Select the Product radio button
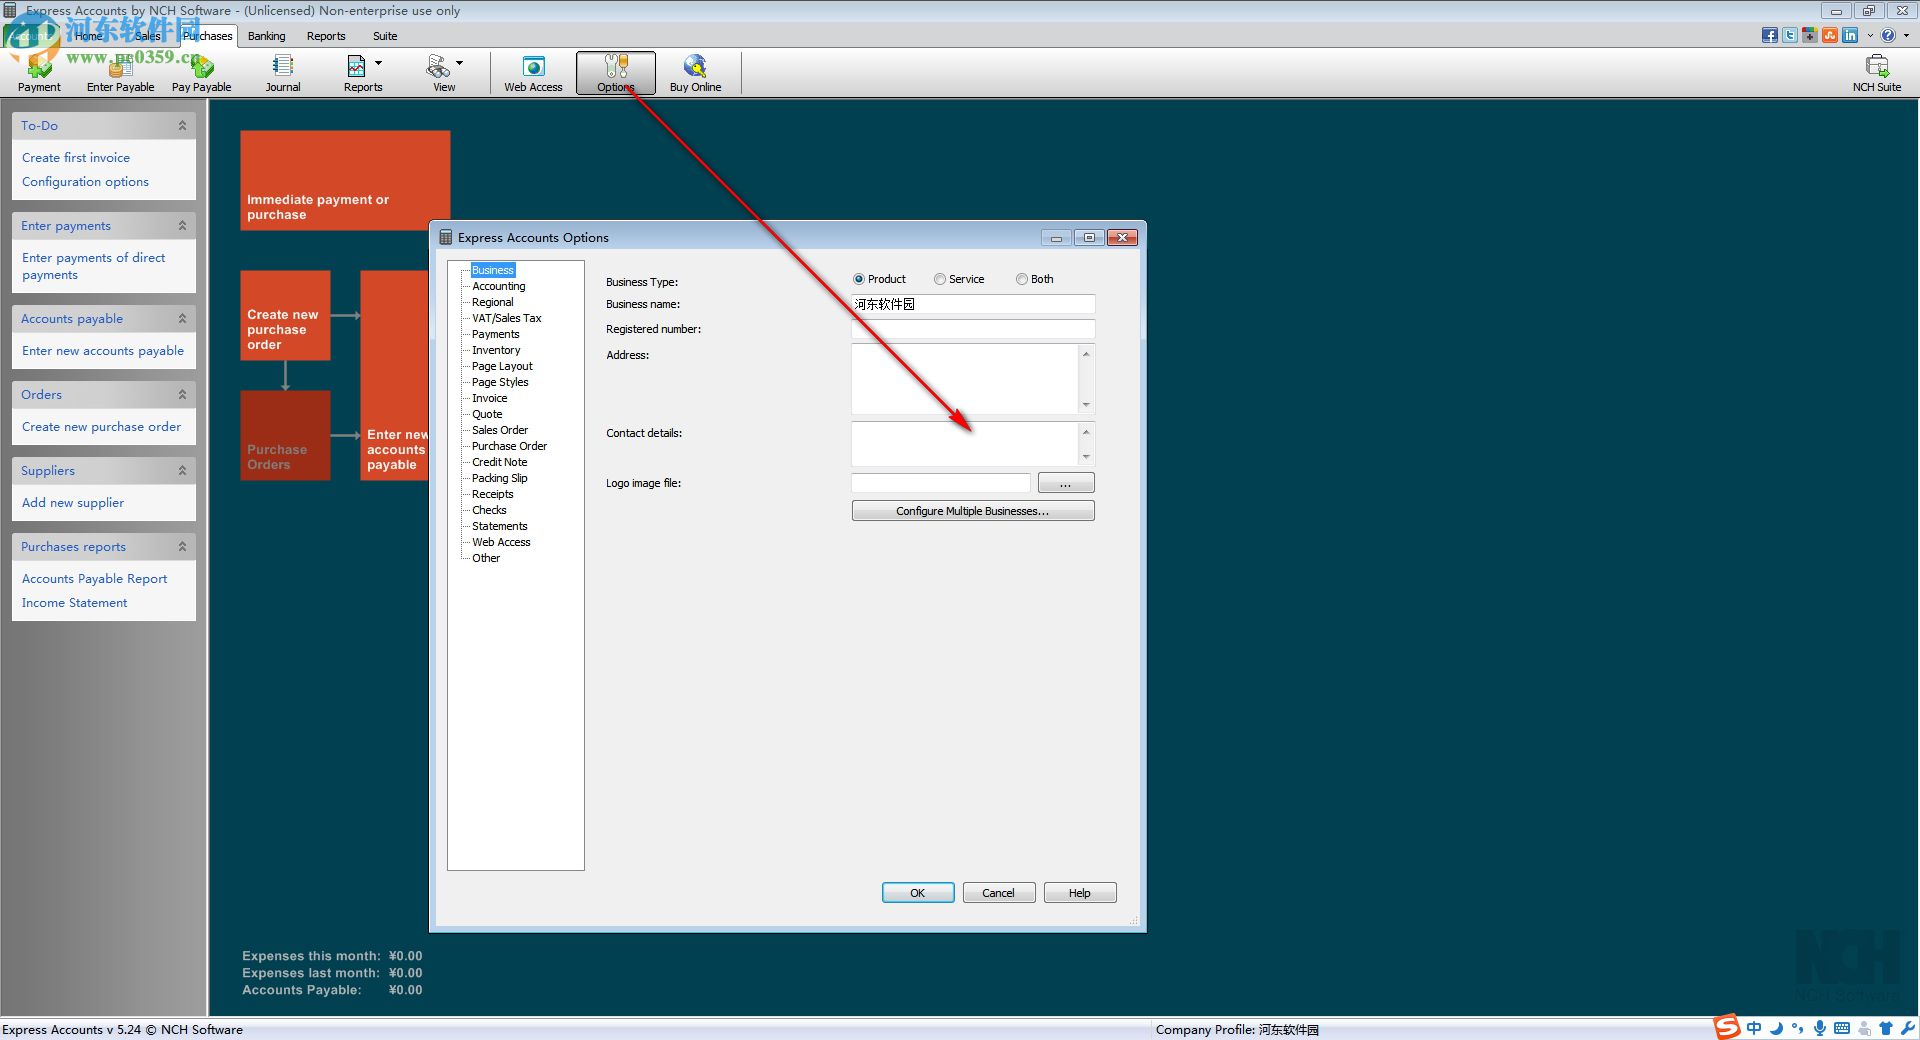 pos(859,279)
